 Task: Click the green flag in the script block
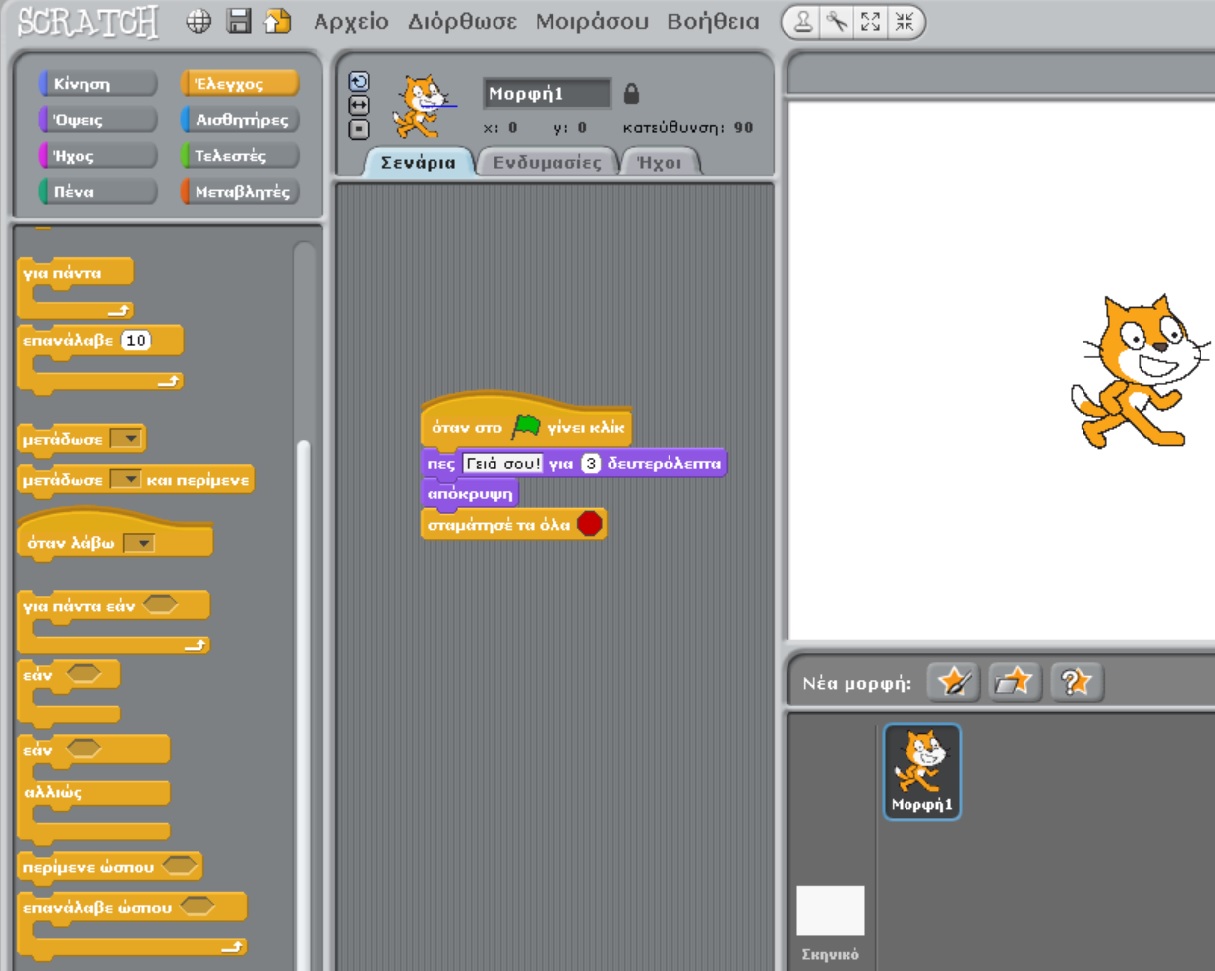(x=526, y=427)
